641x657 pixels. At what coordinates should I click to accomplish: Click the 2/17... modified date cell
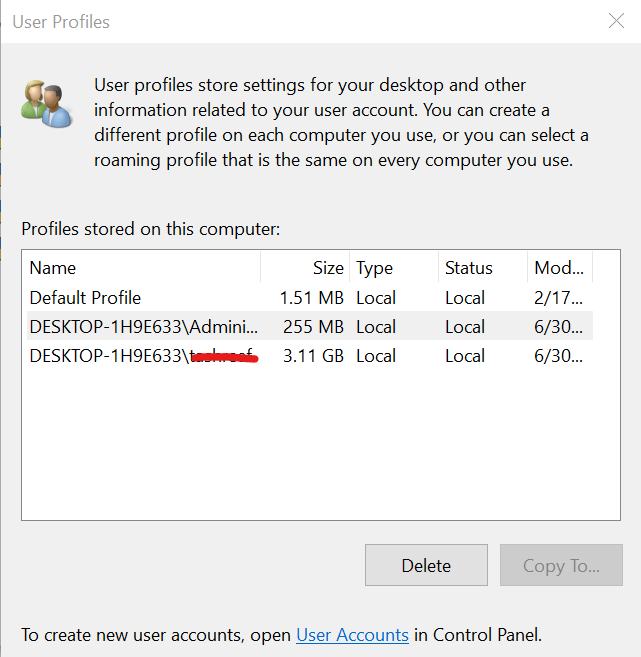558,298
